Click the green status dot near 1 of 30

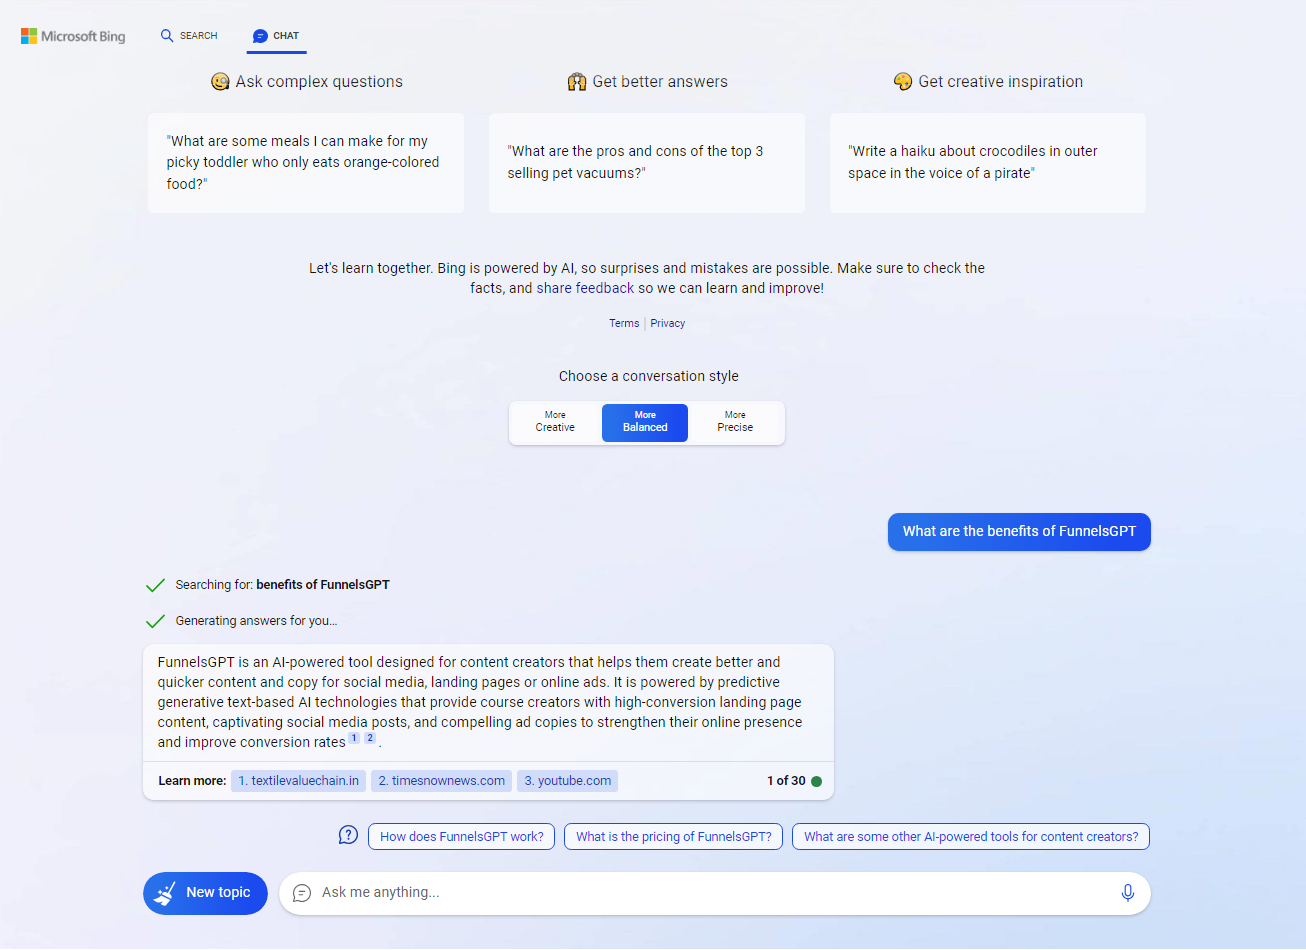pyautogui.click(x=816, y=781)
